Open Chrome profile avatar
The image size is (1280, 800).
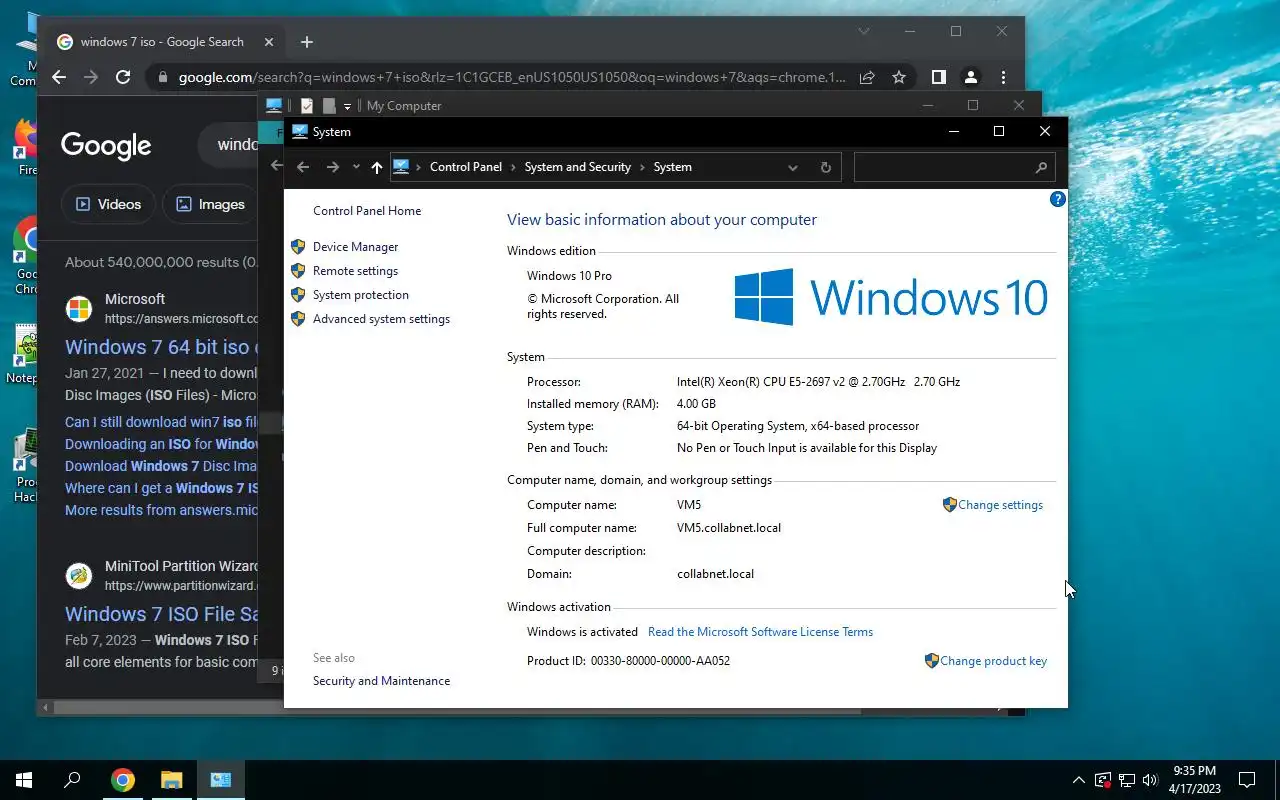click(x=970, y=77)
